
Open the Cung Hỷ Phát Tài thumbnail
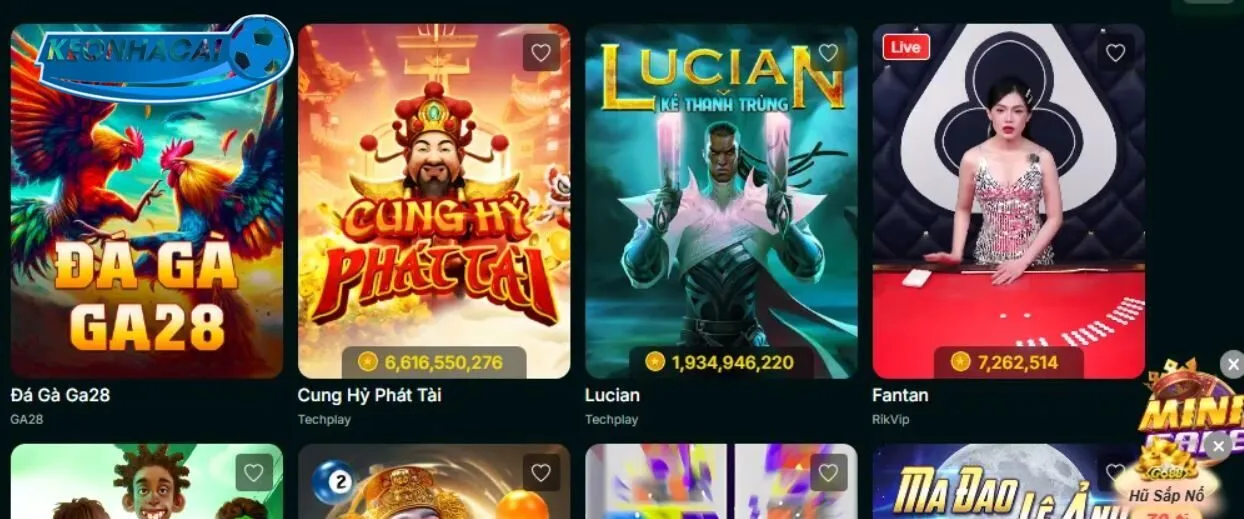pos(434,201)
